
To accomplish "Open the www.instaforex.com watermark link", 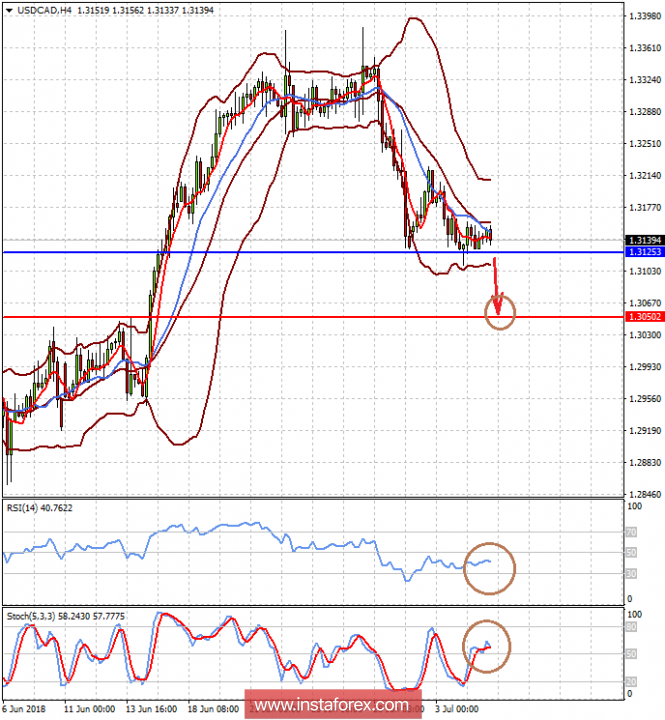I will pyautogui.click(x=332, y=706).
